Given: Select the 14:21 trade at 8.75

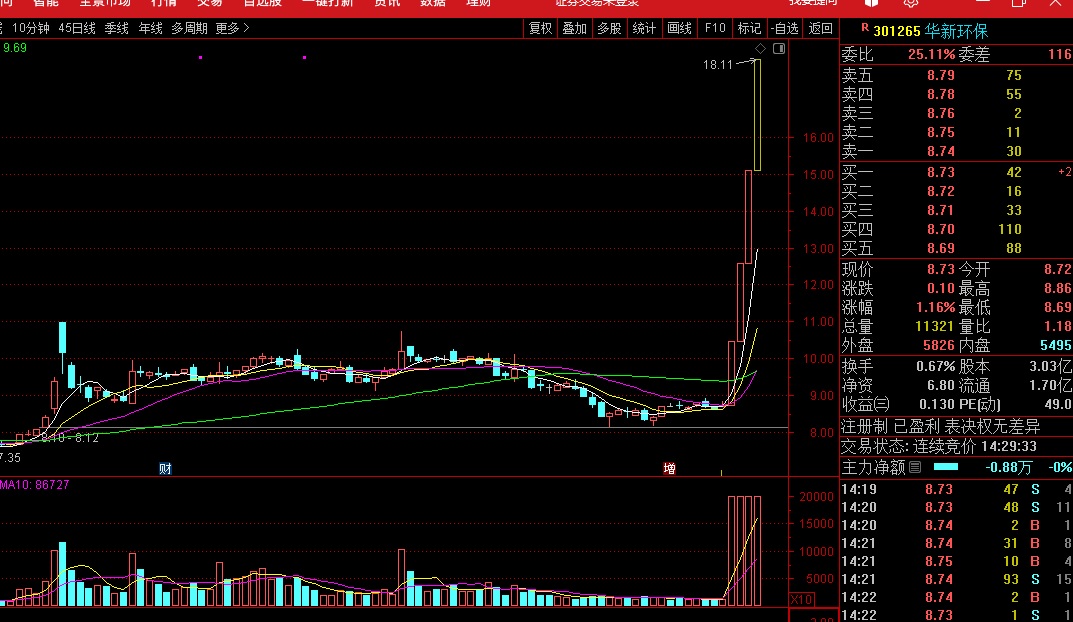Looking at the screenshot, I should (x=956, y=561).
